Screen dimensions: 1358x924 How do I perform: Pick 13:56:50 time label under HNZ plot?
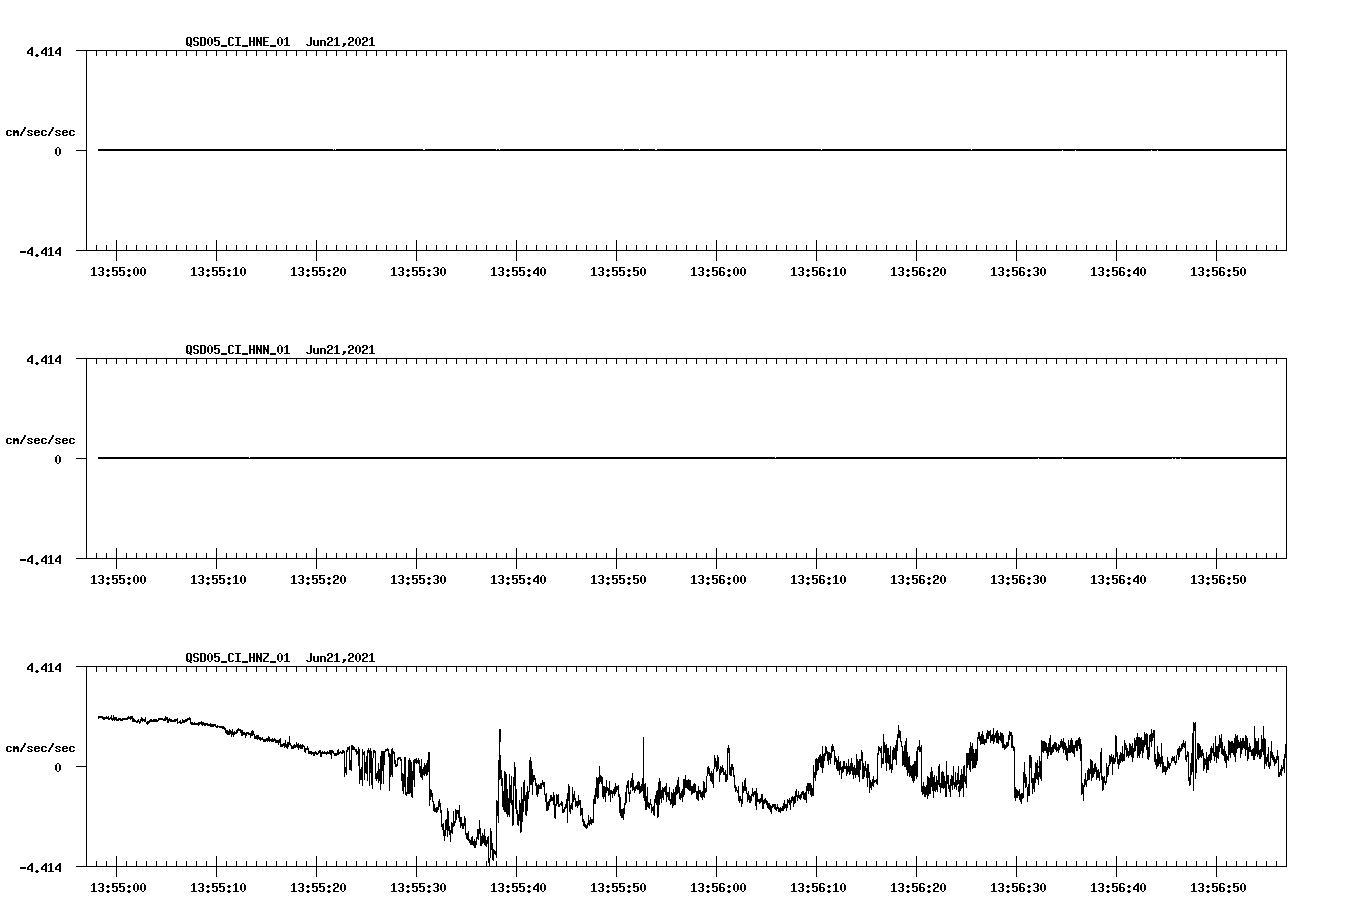pos(1218,888)
